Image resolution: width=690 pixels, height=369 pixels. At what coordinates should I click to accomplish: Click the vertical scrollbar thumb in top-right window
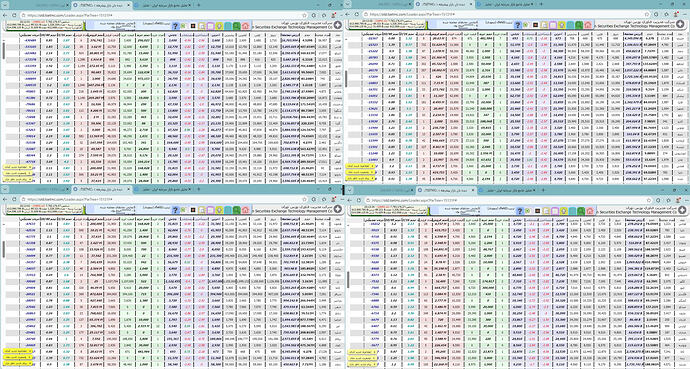point(346,78)
